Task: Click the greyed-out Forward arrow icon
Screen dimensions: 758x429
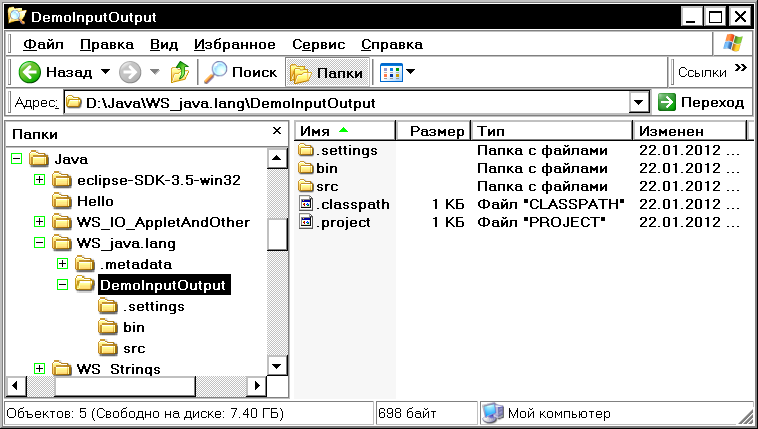Action: [130, 73]
